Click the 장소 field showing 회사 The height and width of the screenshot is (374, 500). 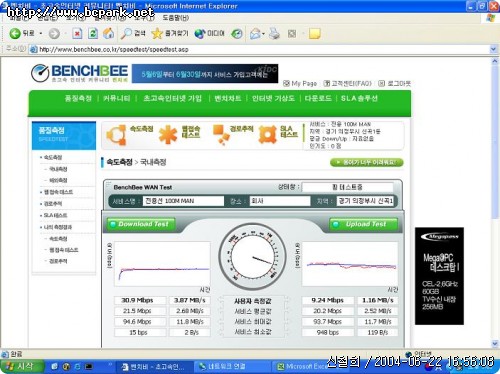[280, 201]
